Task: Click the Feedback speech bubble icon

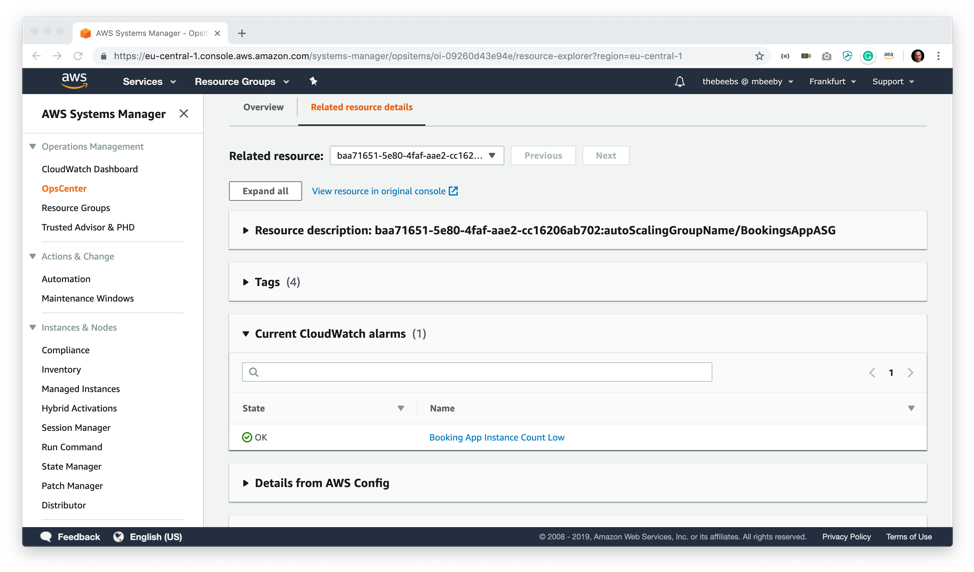Action: (x=46, y=537)
